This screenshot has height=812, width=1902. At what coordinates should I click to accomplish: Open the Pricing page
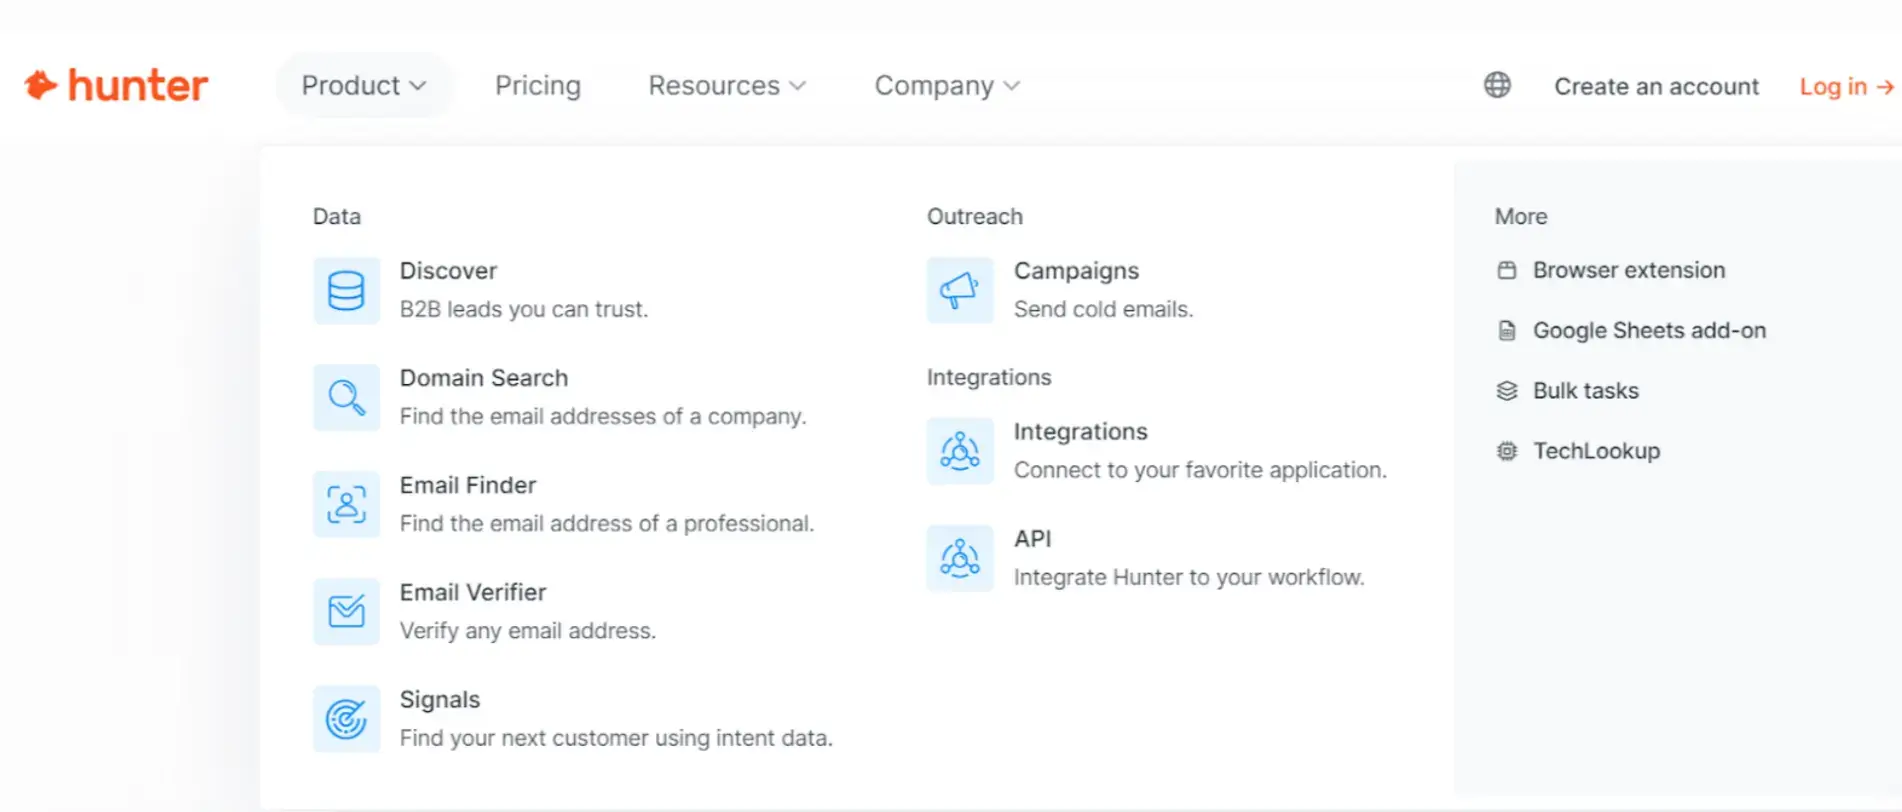pyautogui.click(x=538, y=86)
